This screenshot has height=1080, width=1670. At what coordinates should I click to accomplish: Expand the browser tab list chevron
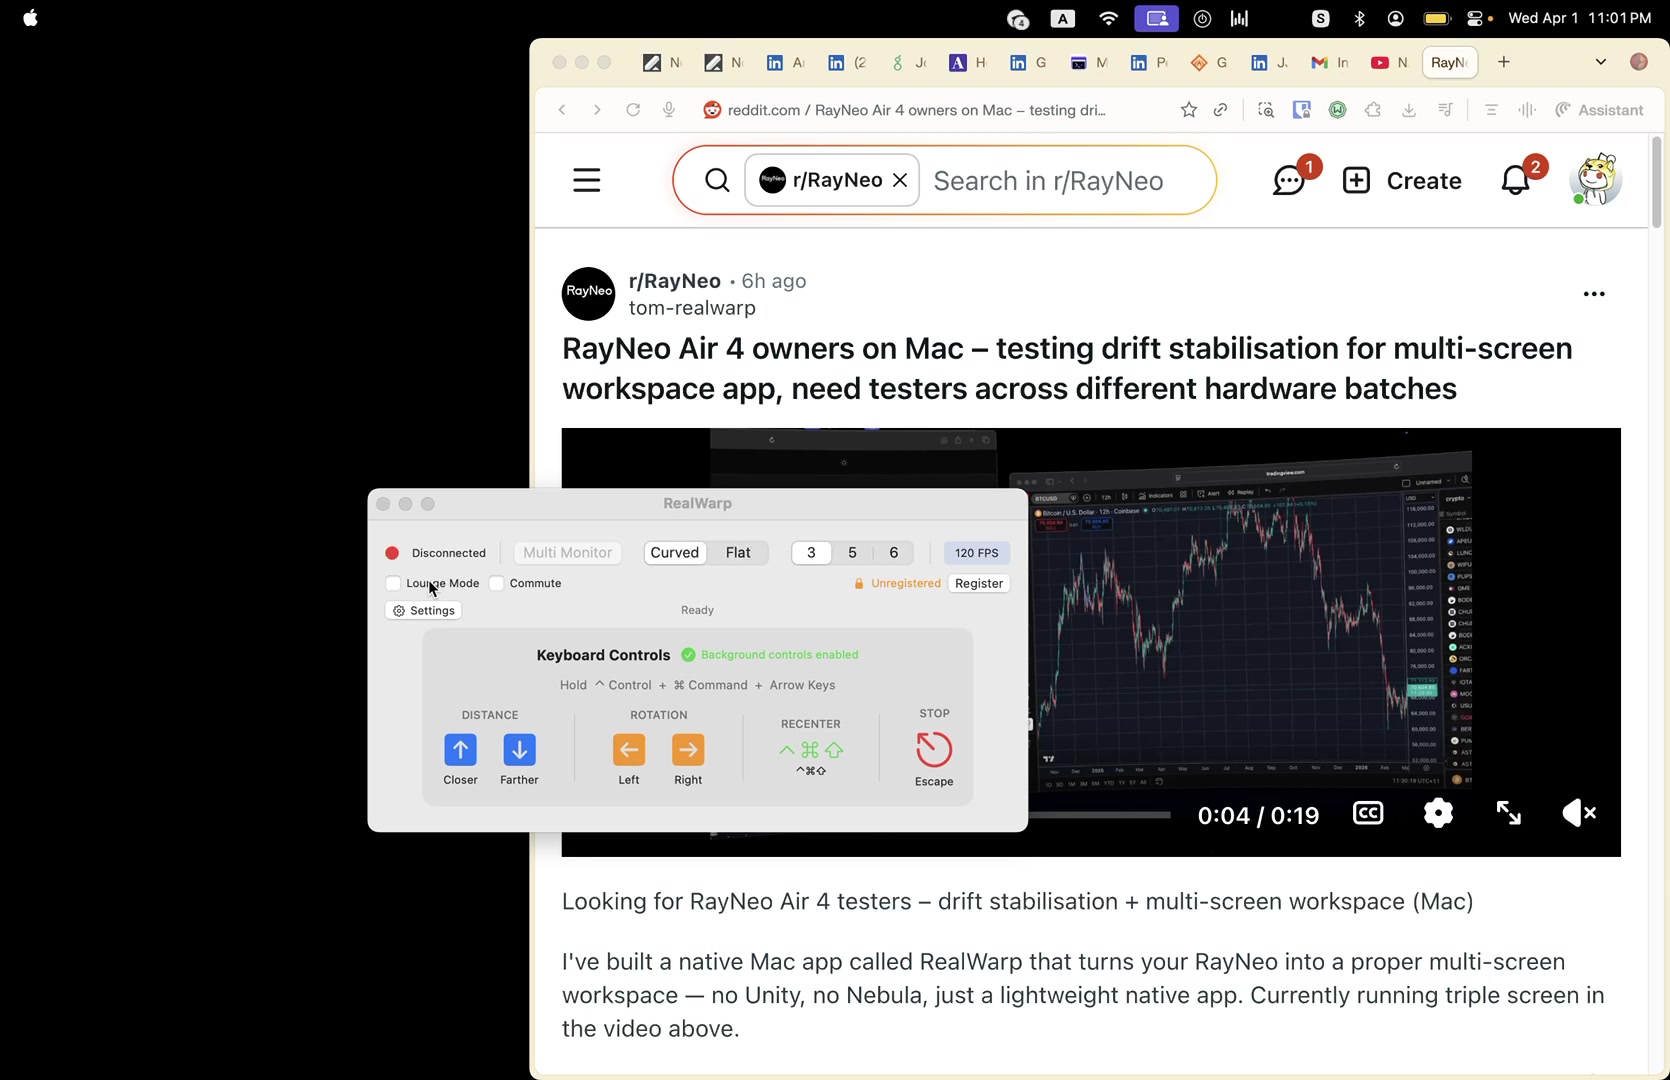point(1600,62)
